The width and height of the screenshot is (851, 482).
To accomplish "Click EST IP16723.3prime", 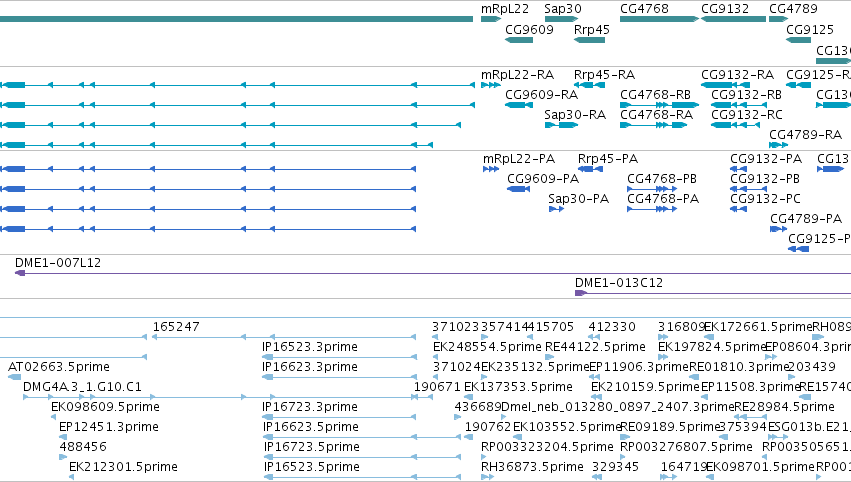I will click(x=310, y=408).
